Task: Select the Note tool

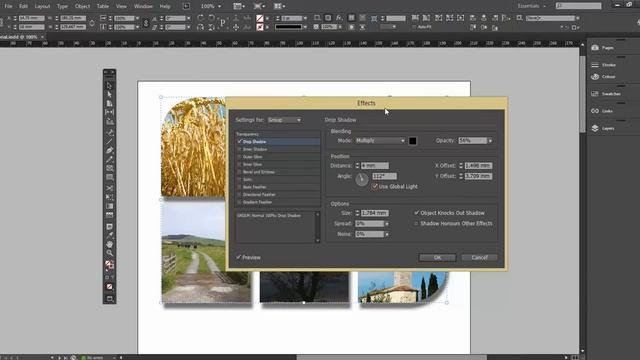Action: (109, 227)
